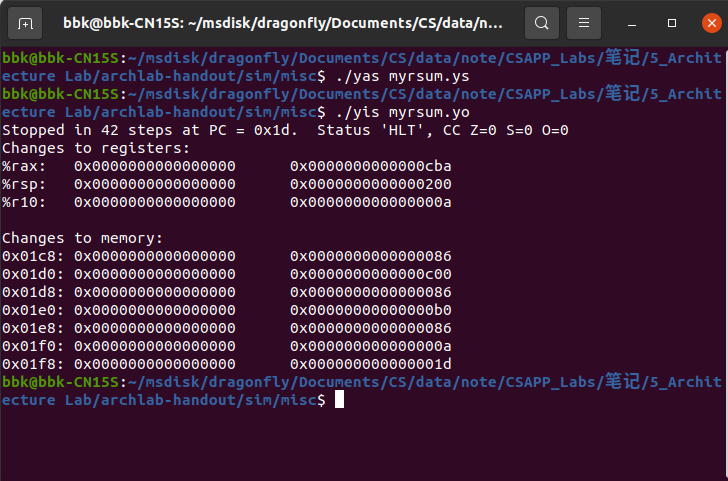Click the './yis myrsum.yo' command text

[399, 112]
